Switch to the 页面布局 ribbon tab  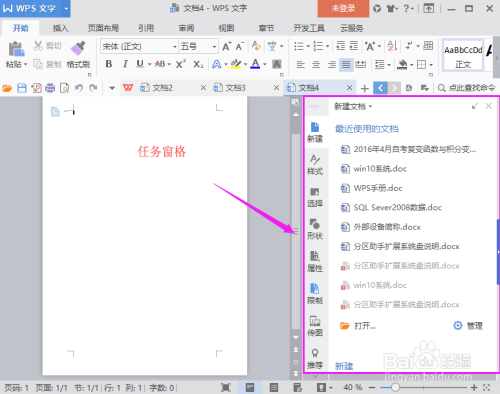(x=103, y=28)
